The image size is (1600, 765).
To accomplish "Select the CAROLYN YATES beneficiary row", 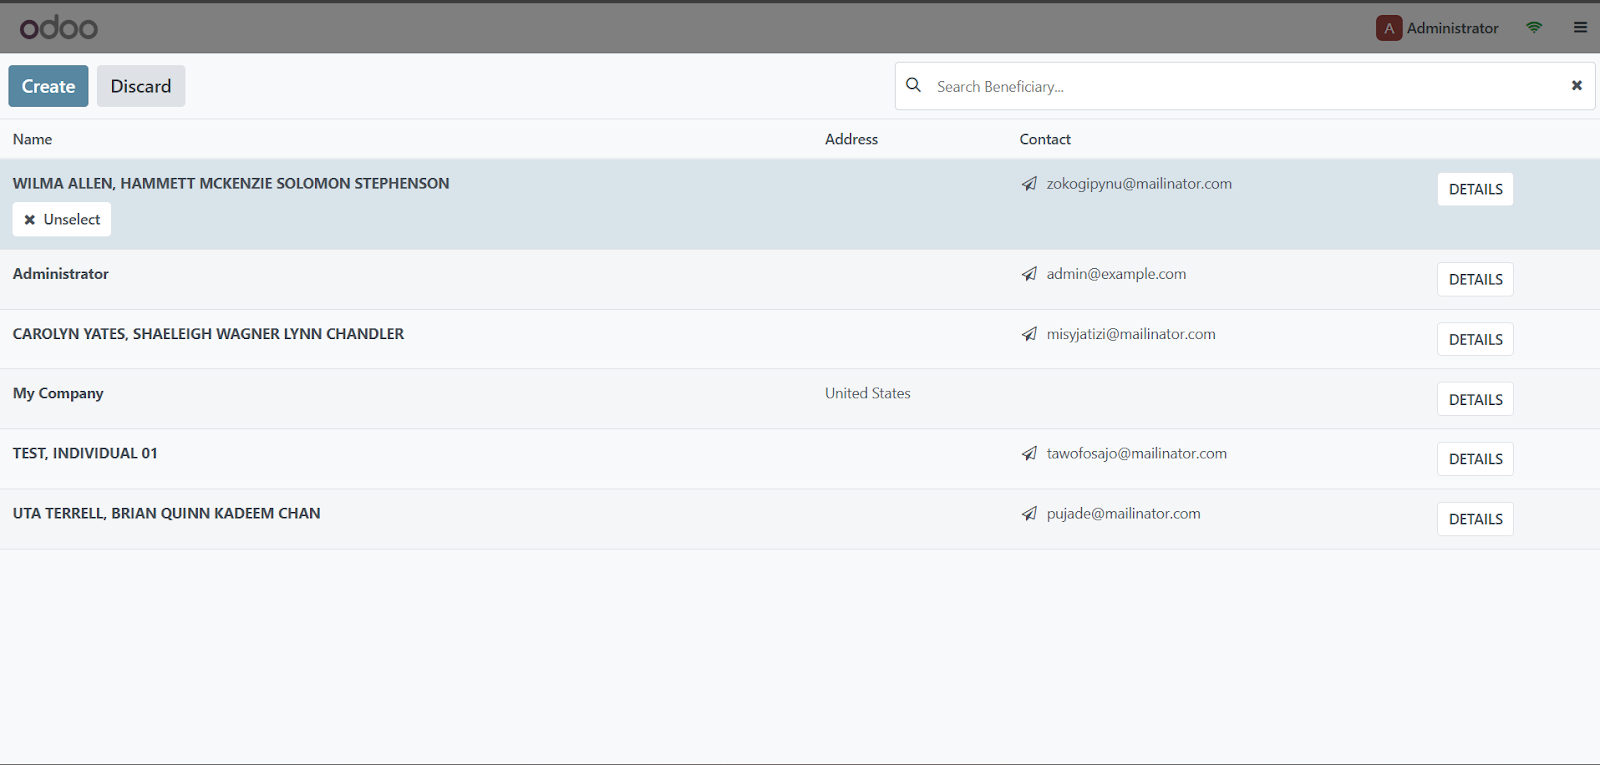I will 208,334.
